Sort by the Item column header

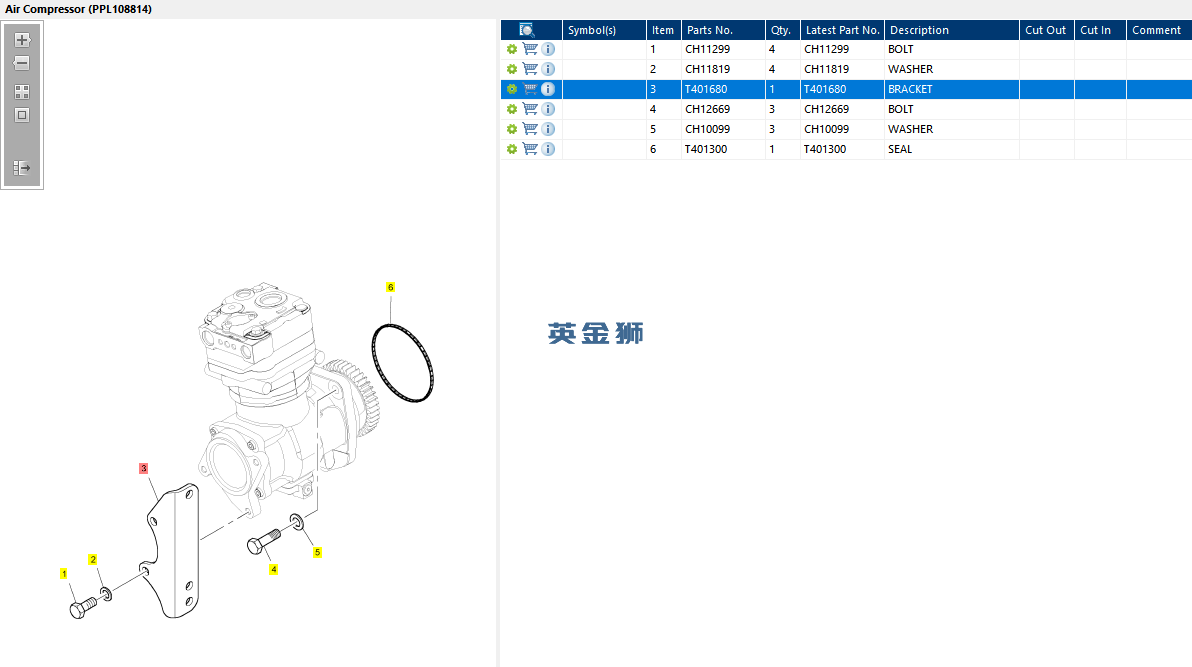tap(664, 30)
